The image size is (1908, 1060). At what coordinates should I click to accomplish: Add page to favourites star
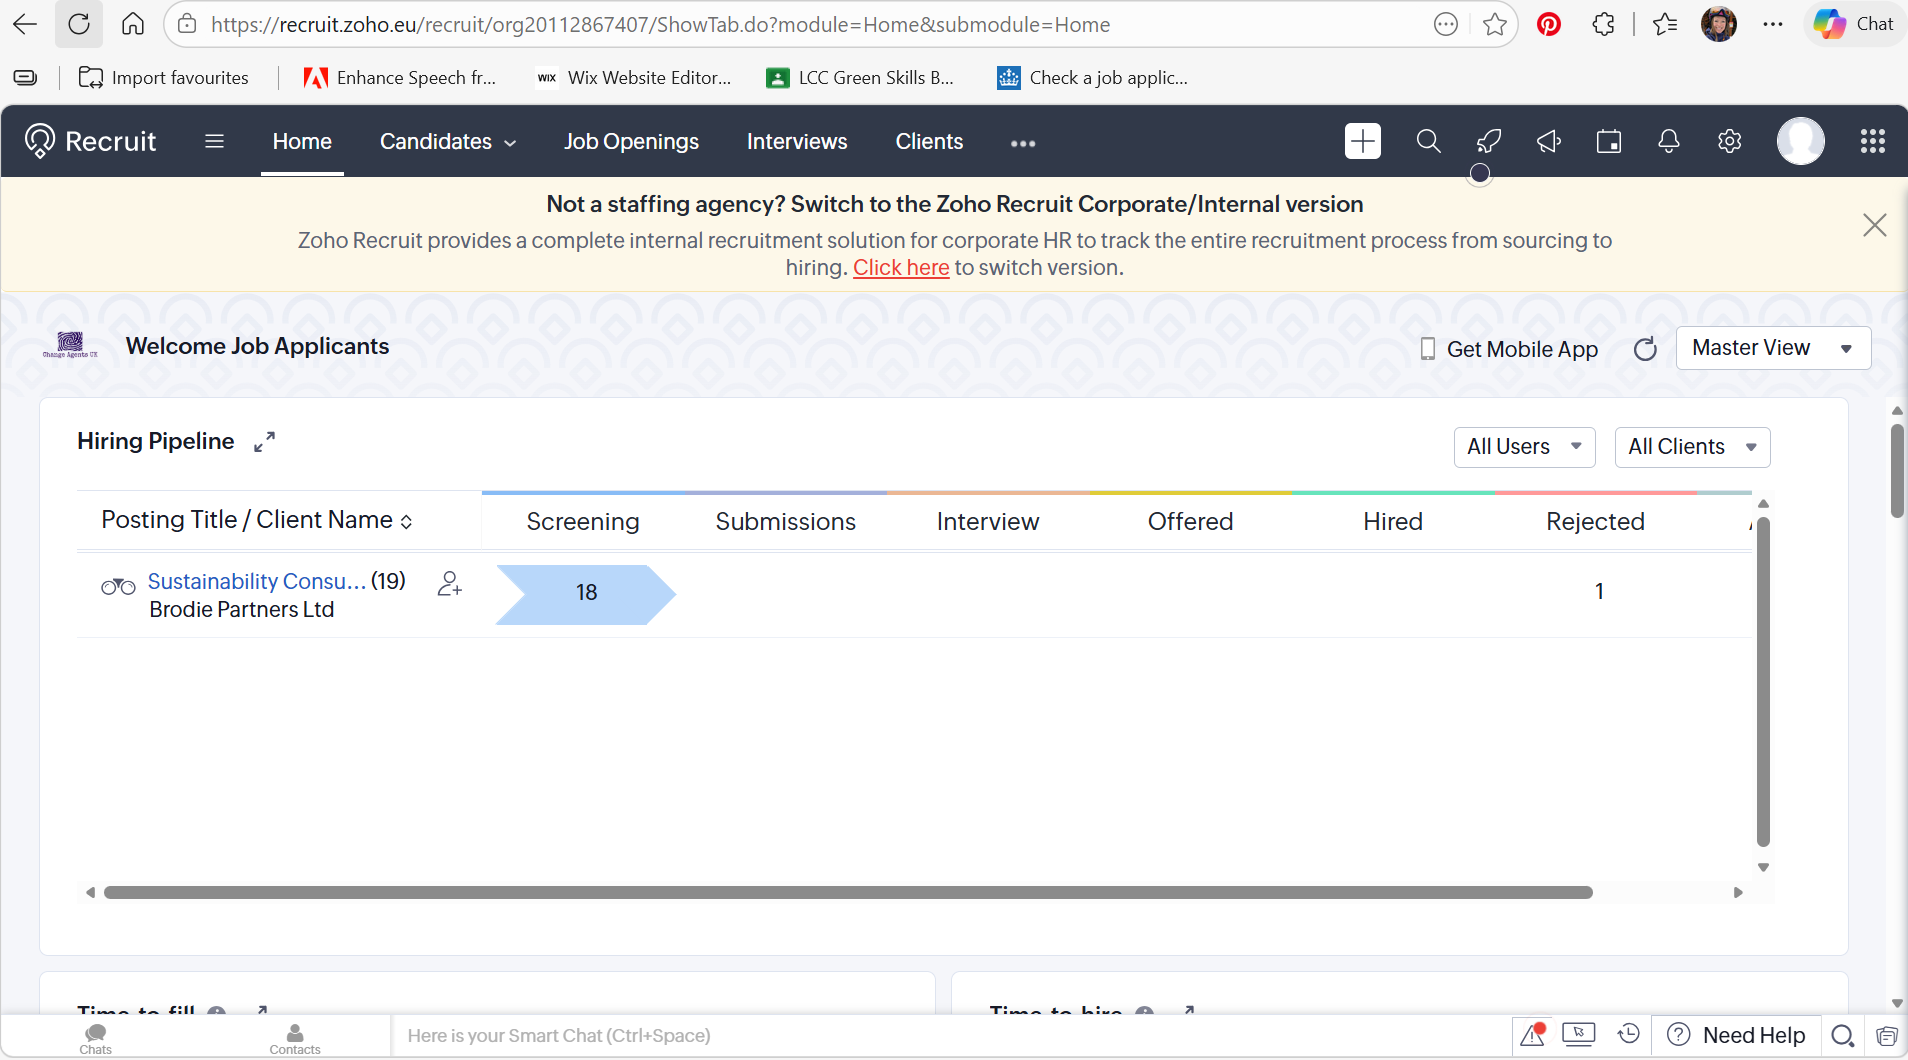(1495, 24)
